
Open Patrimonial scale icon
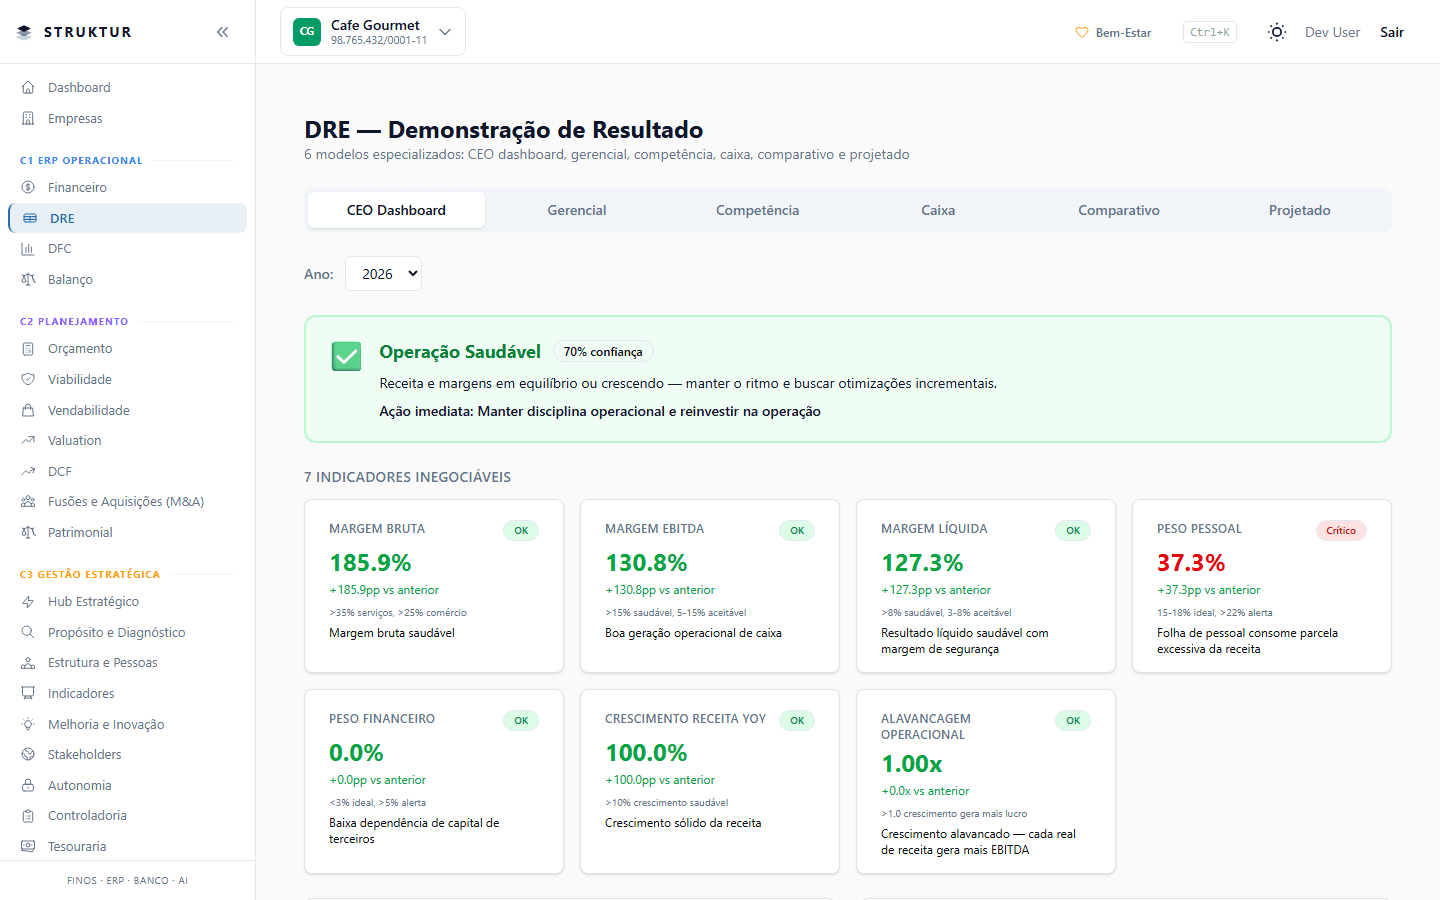click(x=28, y=532)
